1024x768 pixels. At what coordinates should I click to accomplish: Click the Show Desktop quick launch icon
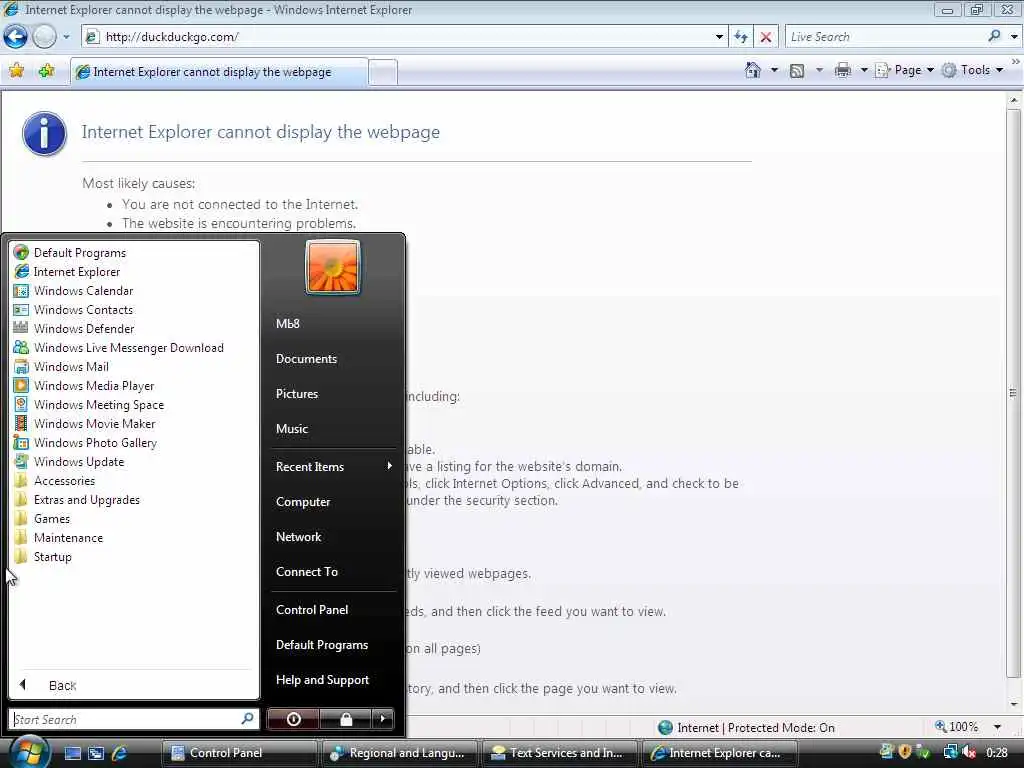coord(72,753)
